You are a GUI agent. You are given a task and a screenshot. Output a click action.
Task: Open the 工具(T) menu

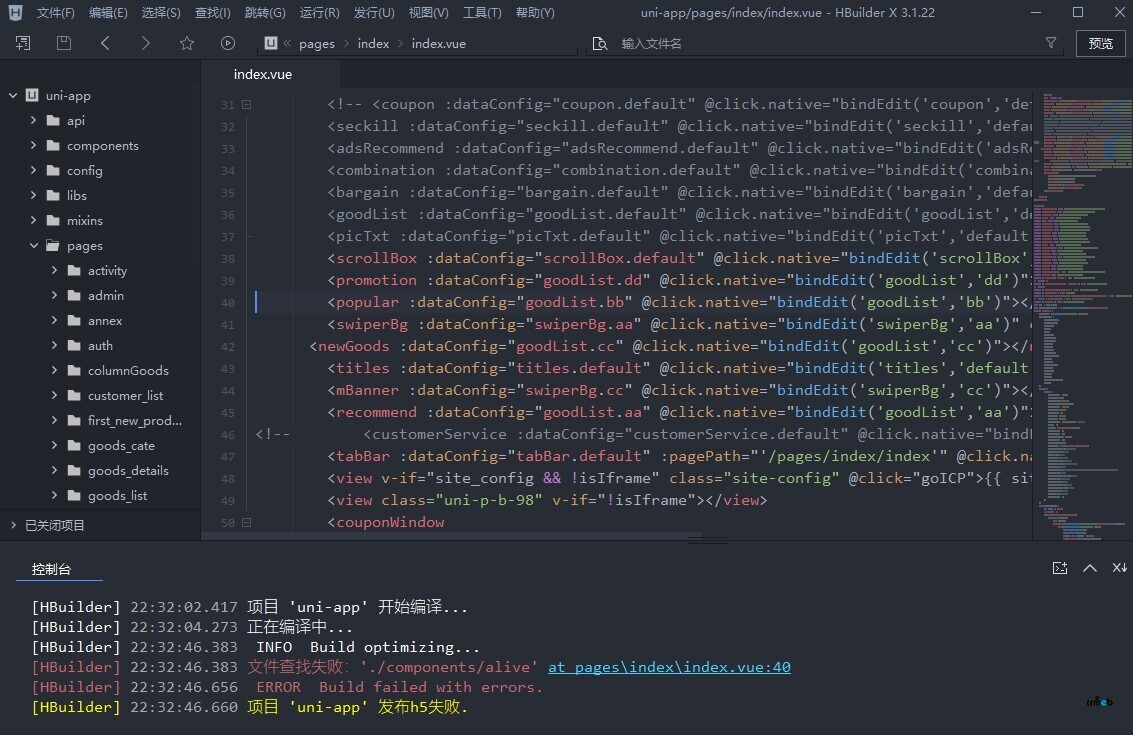pyautogui.click(x=482, y=12)
